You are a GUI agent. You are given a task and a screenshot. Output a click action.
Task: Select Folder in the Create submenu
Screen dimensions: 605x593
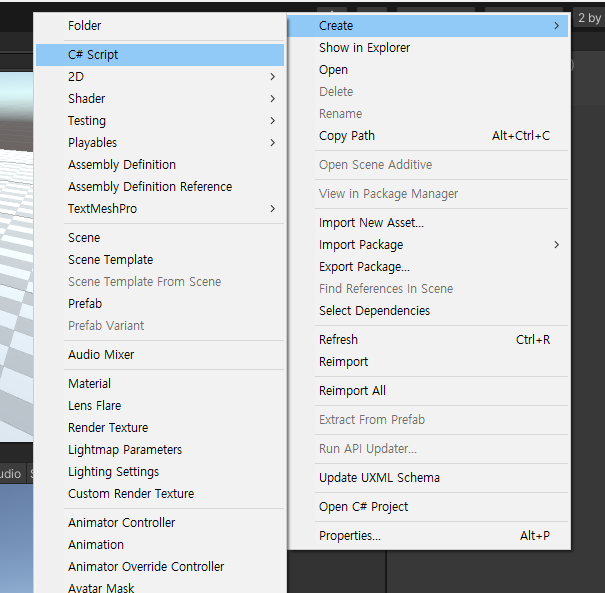point(160,25)
